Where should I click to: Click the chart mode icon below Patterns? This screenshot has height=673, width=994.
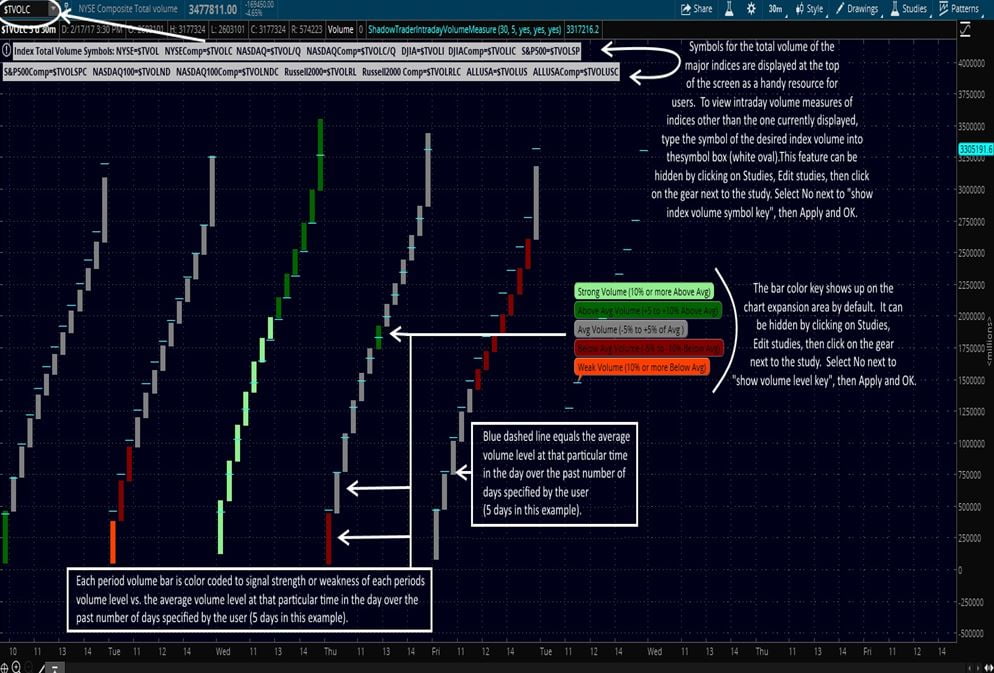coord(966,29)
